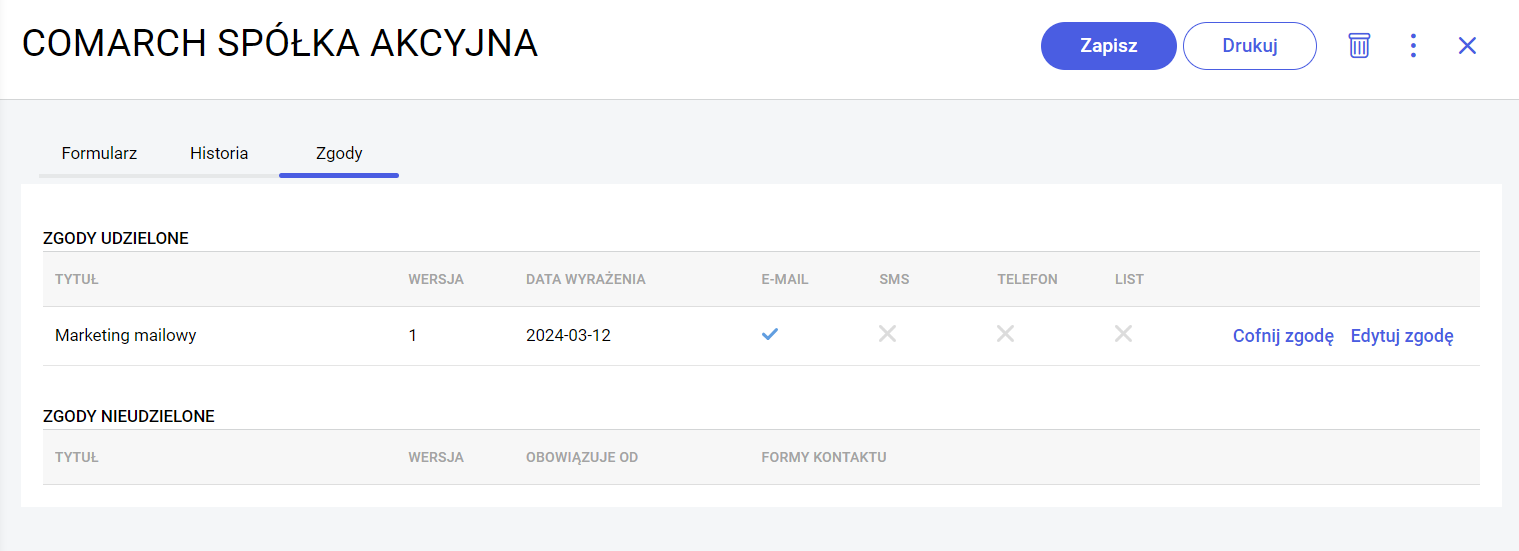Click the Cofnij zgodę link

coord(1283,336)
